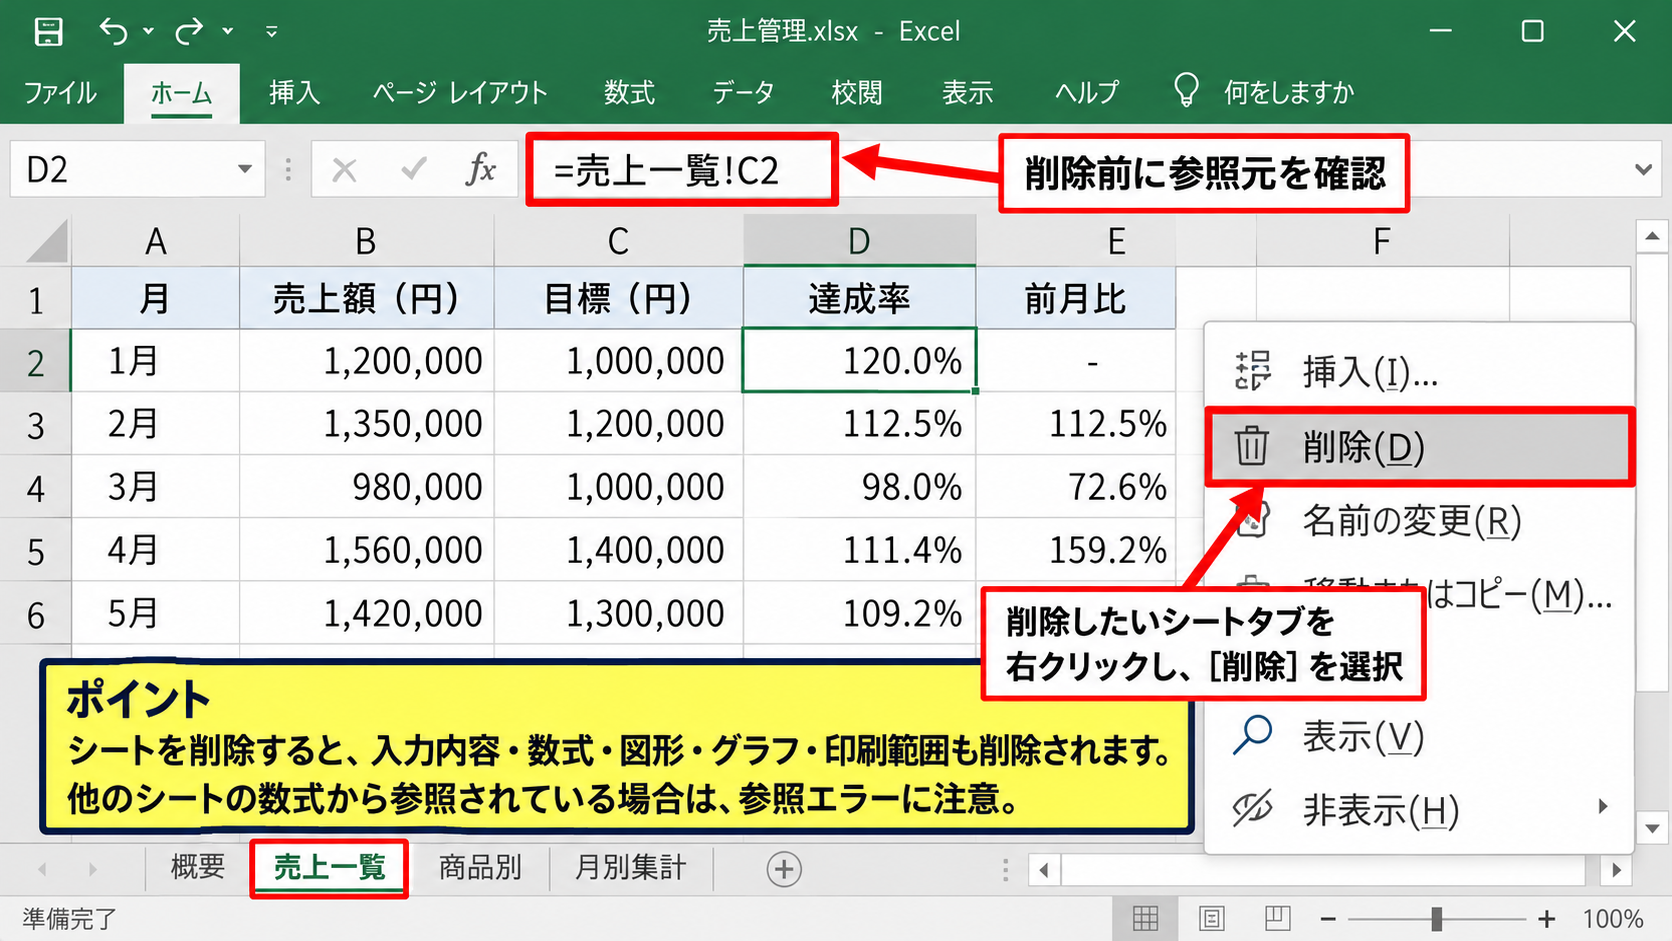Open the ヘルプ ribbon tab
Screen dimensions: 1672x941
[1087, 93]
